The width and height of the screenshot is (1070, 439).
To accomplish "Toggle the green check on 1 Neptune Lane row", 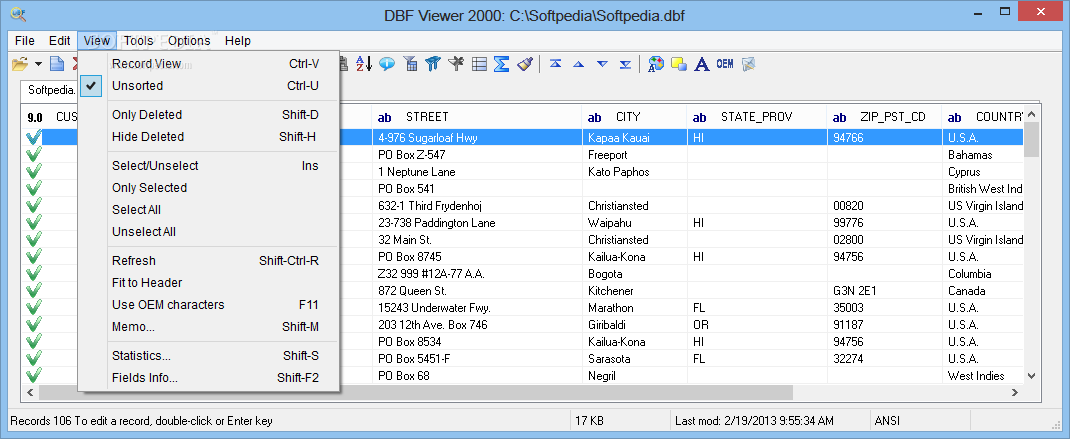I will click(x=33, y=172).
